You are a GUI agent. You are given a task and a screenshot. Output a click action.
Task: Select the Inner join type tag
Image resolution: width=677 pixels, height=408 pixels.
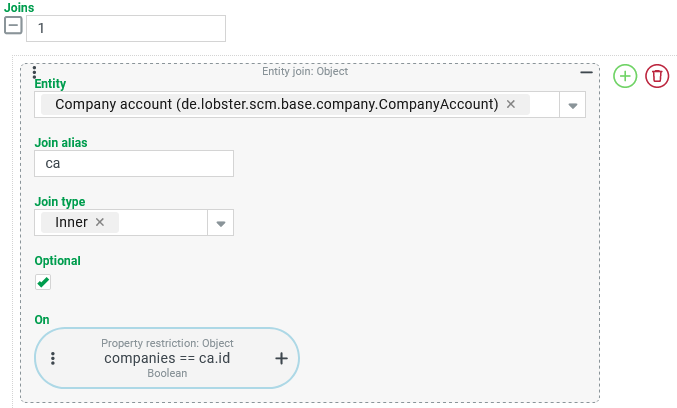(71, 222)
